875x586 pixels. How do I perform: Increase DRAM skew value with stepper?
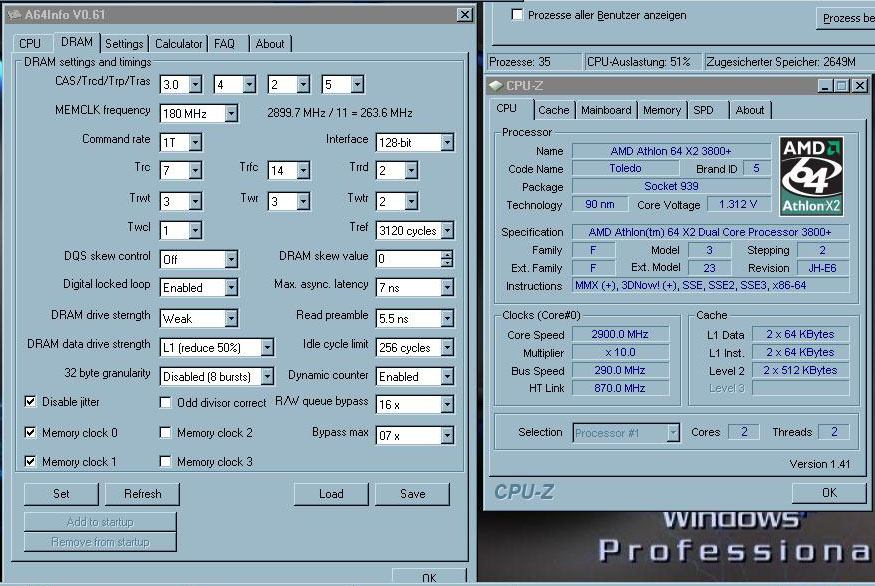[x=447, y=254]
